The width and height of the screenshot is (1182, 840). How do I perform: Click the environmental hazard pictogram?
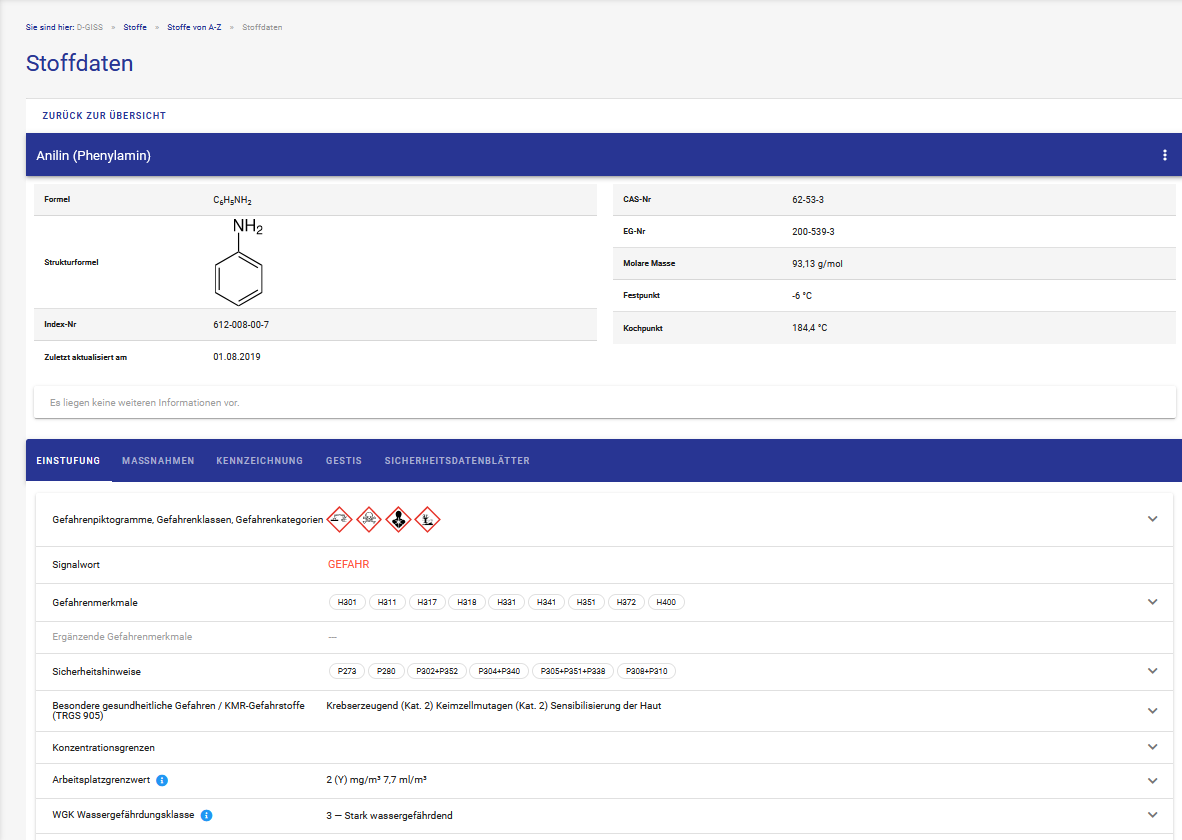tap(427, 520)
